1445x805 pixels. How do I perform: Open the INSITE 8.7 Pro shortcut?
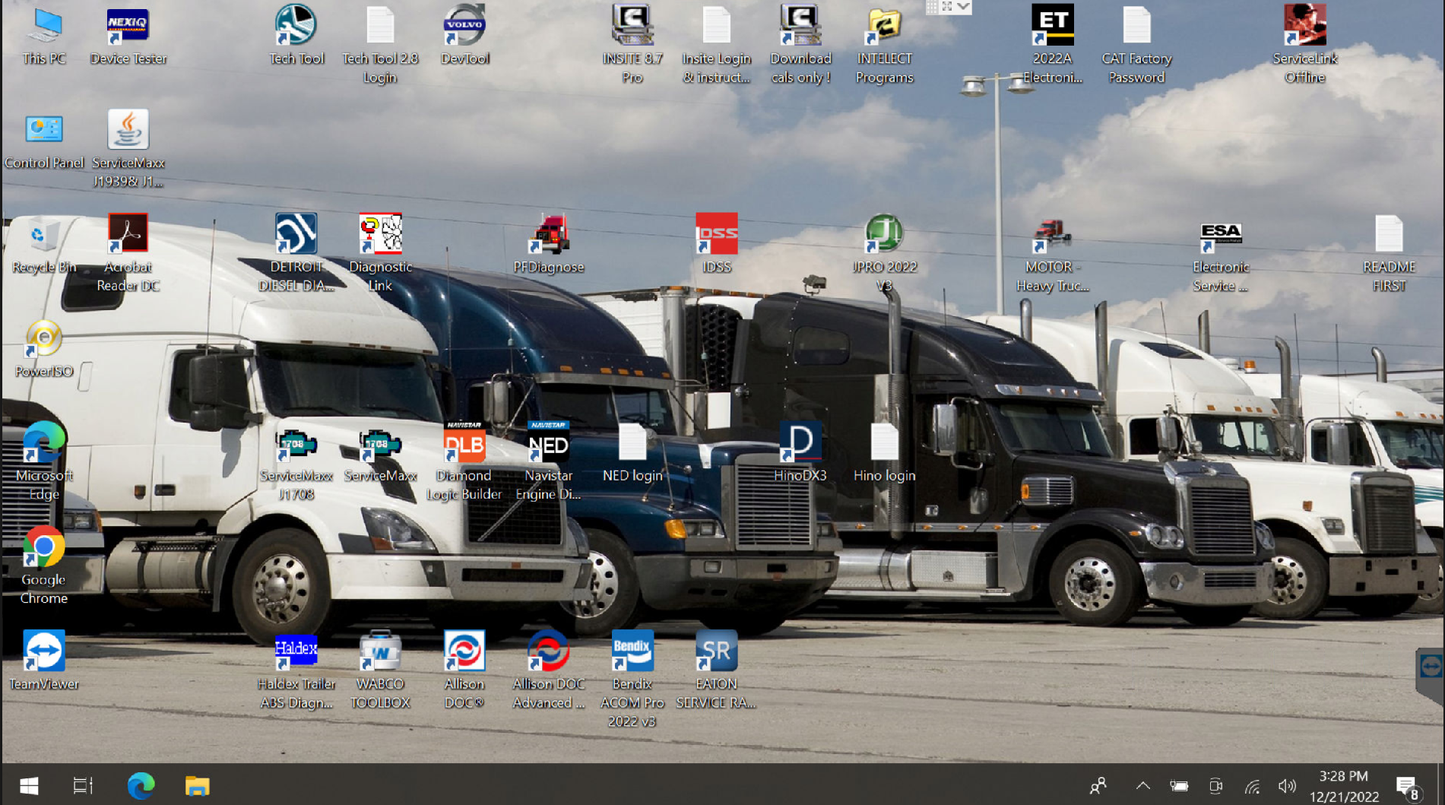(x=632, y=45)
